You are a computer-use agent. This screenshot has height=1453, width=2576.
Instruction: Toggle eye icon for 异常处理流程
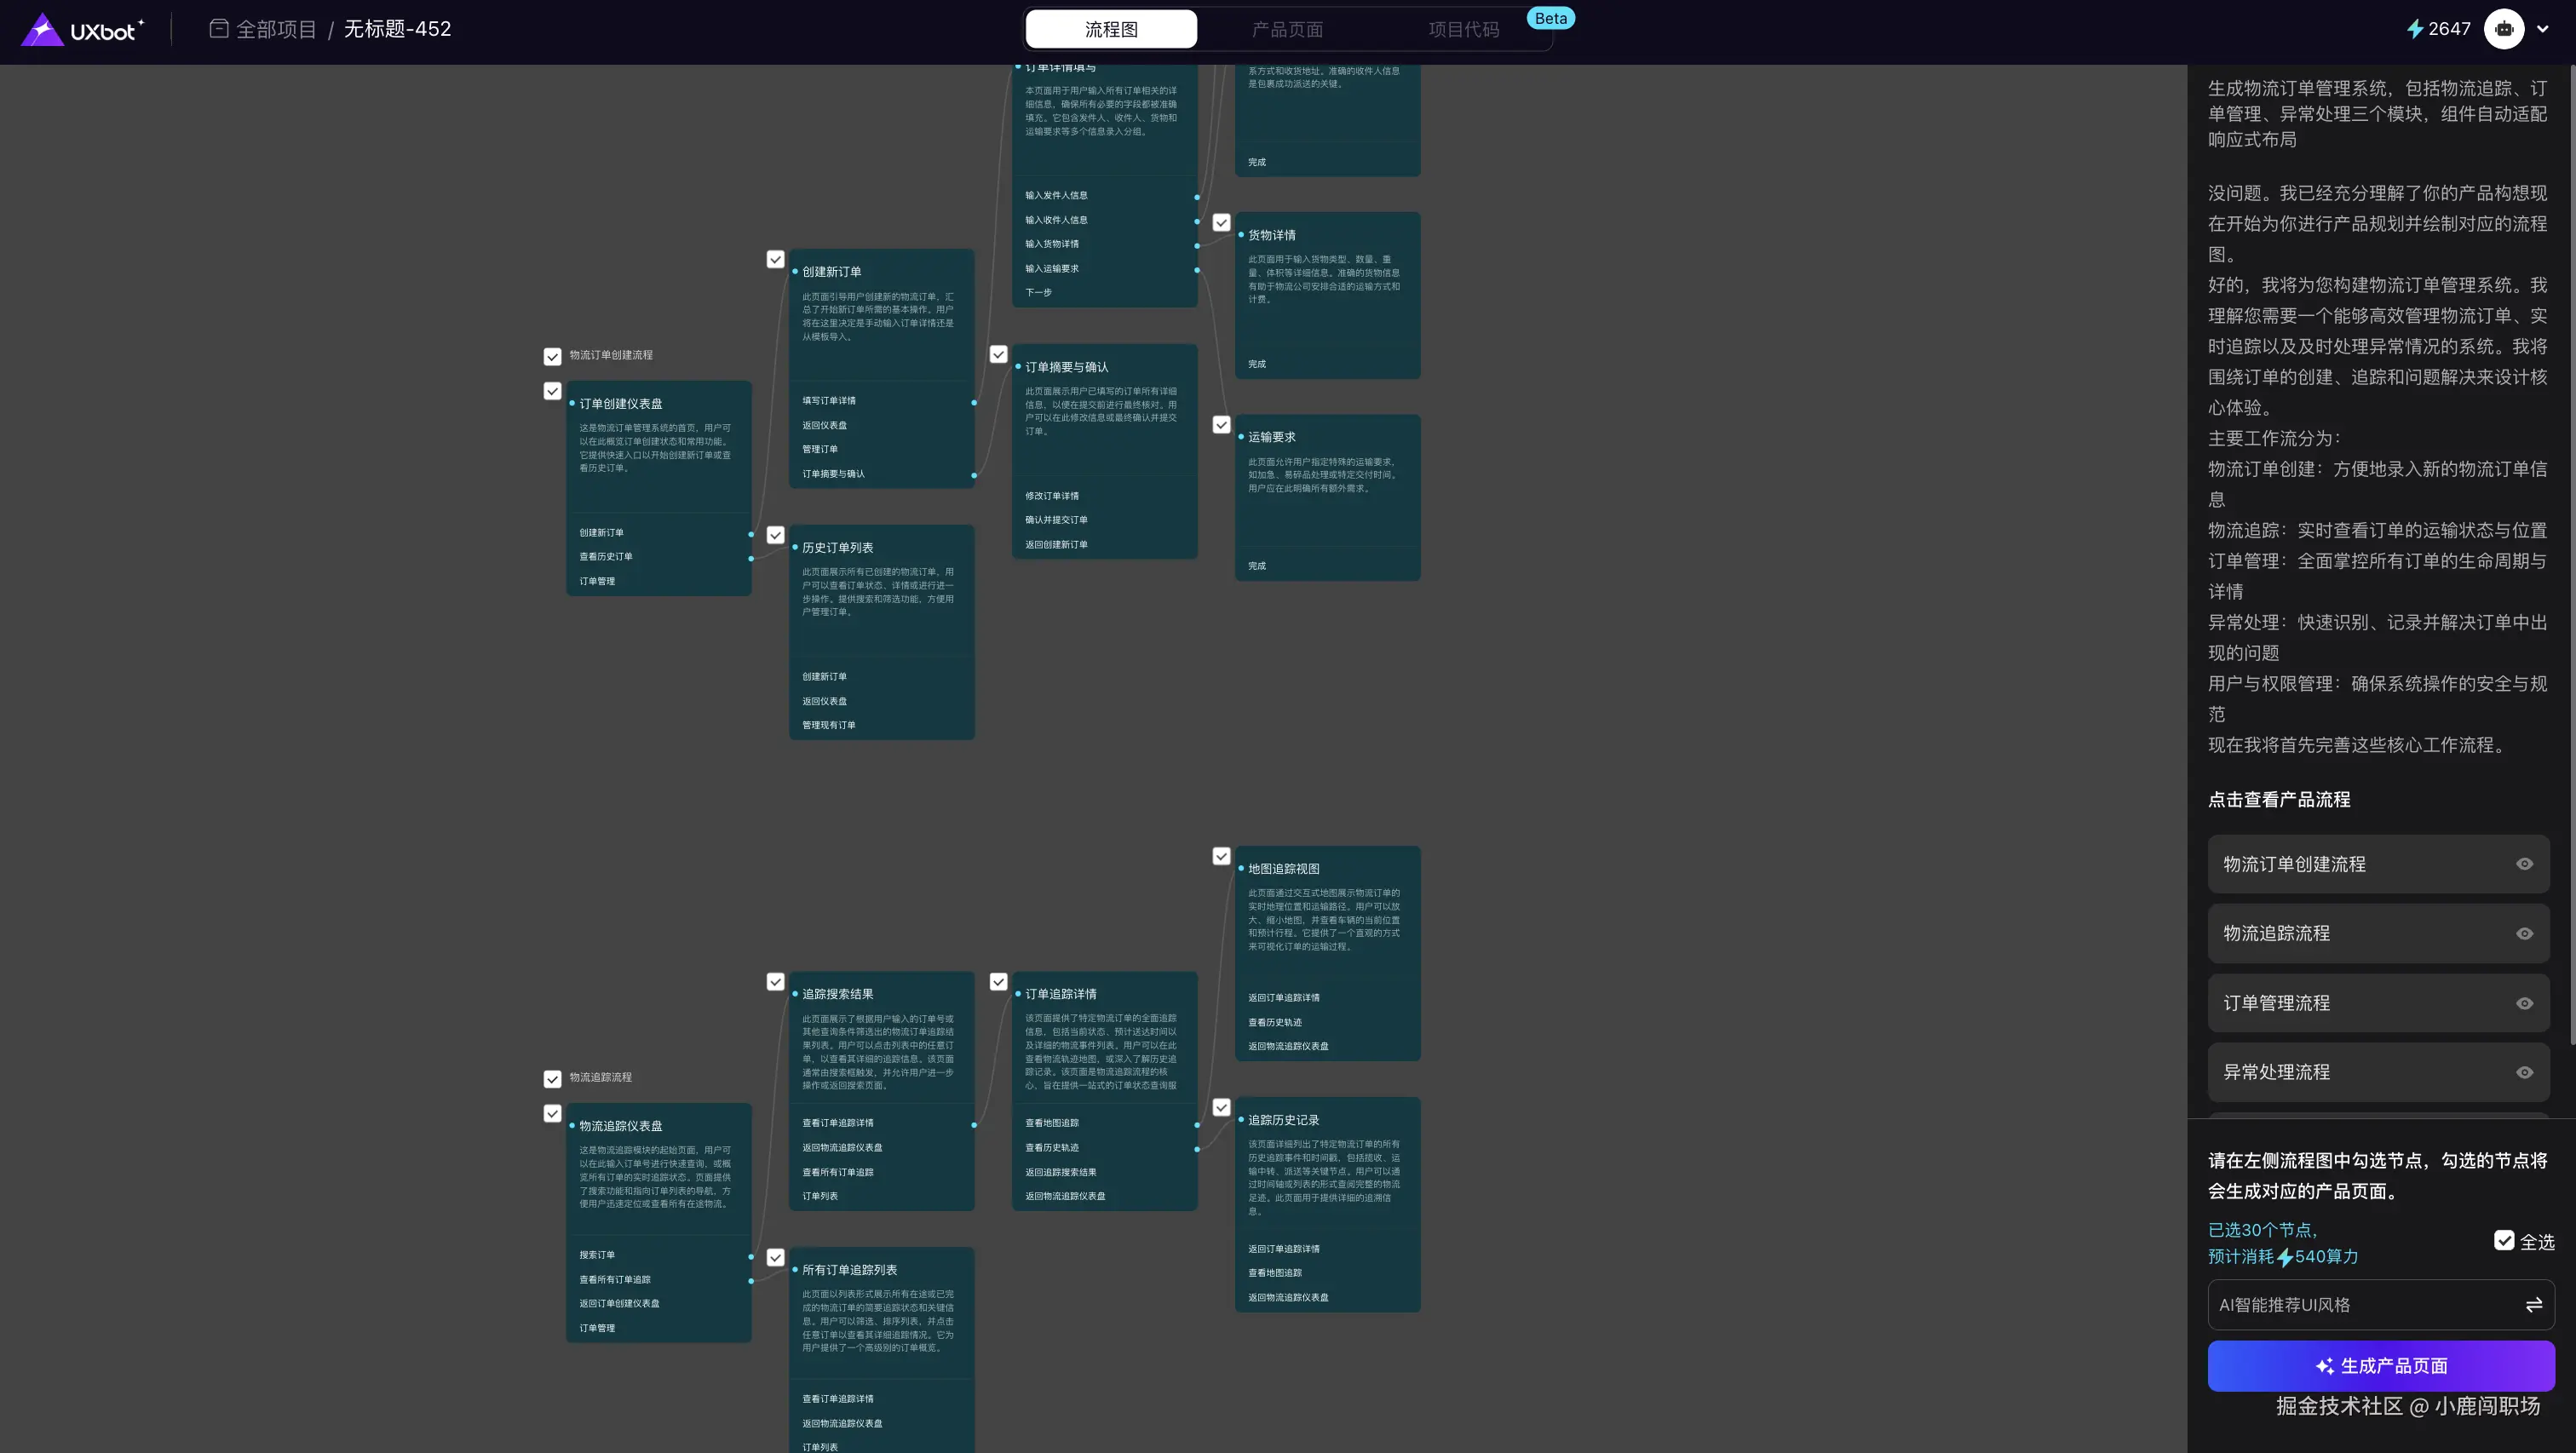click(2524, 1072)
